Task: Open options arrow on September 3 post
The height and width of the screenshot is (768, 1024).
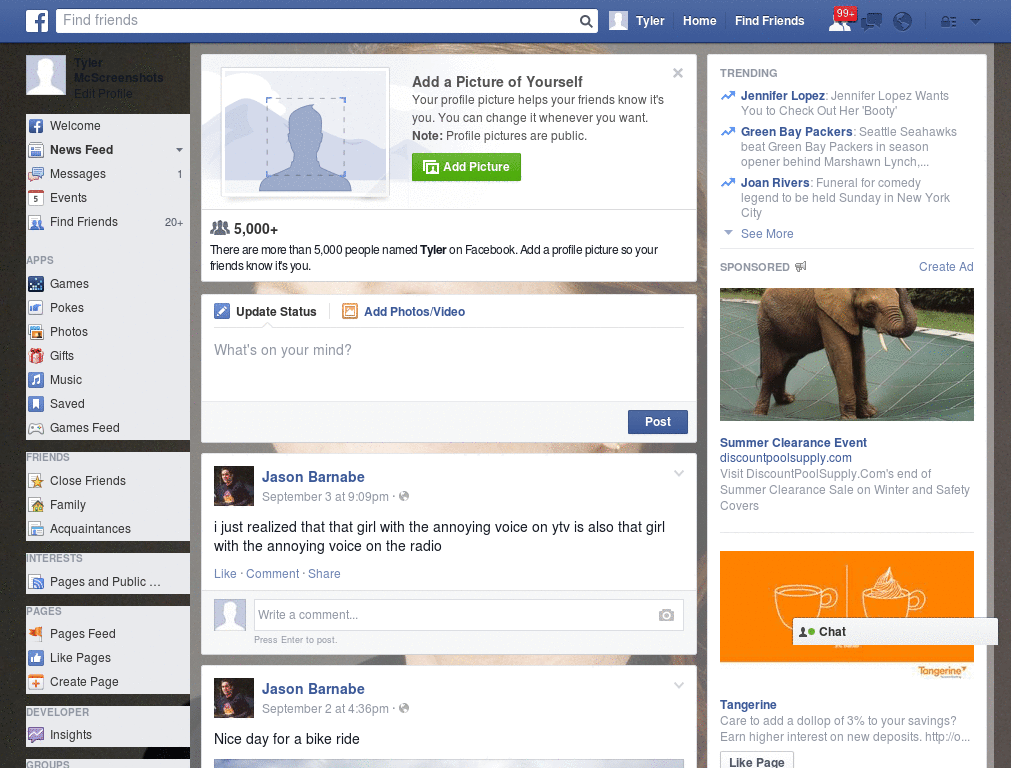Action: 679,473
